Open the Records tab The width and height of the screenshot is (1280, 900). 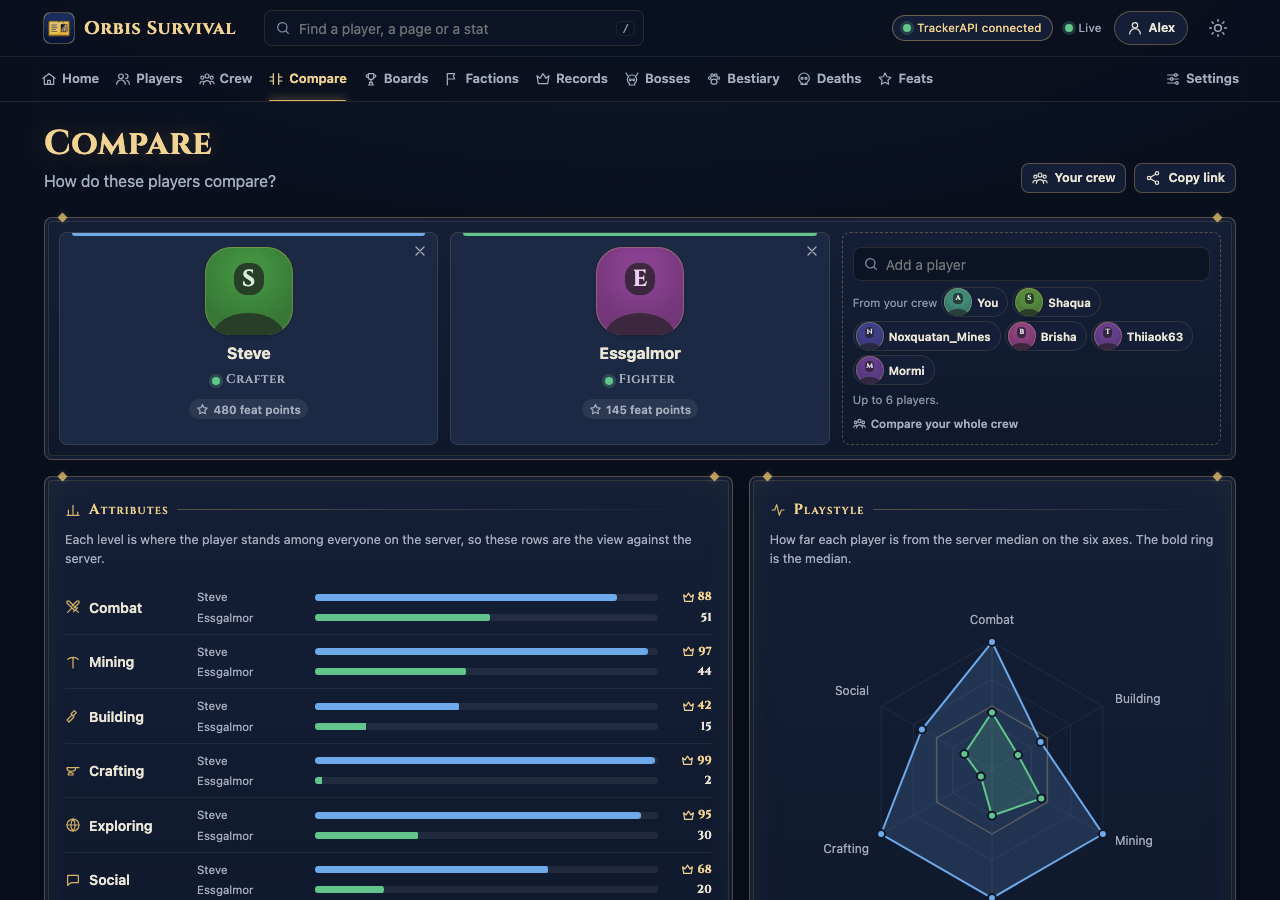[572, 79]
